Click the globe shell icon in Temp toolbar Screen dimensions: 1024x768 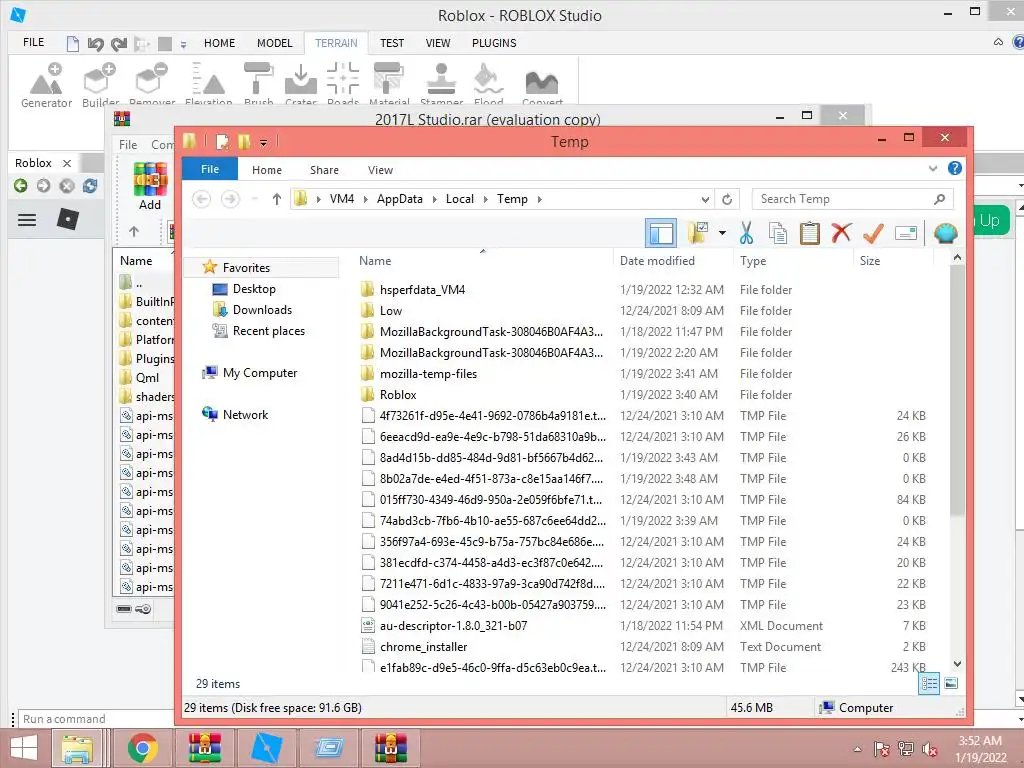point(946,233)
